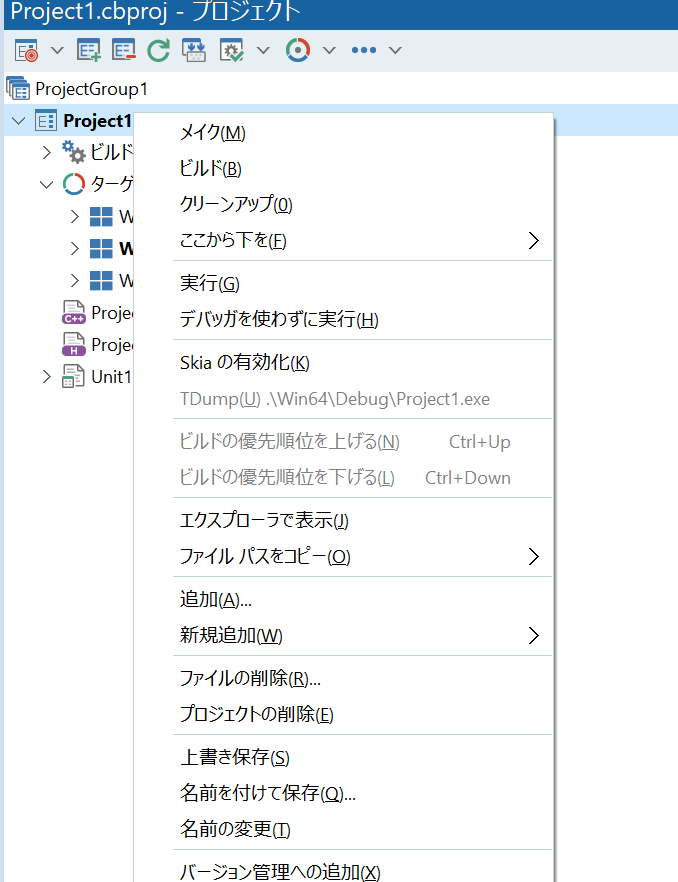Click the green refresh toolbar icon

158,50
